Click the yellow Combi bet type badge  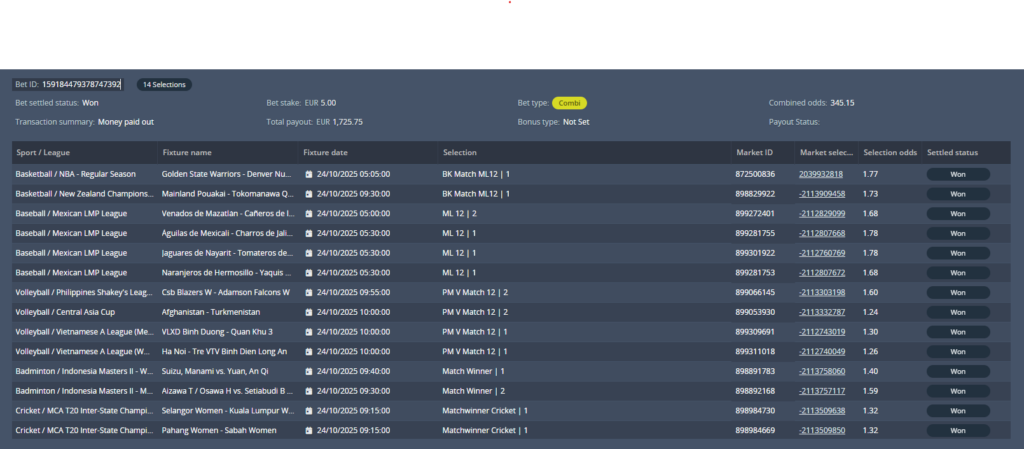pyautogui.click(x=569, y=103)
